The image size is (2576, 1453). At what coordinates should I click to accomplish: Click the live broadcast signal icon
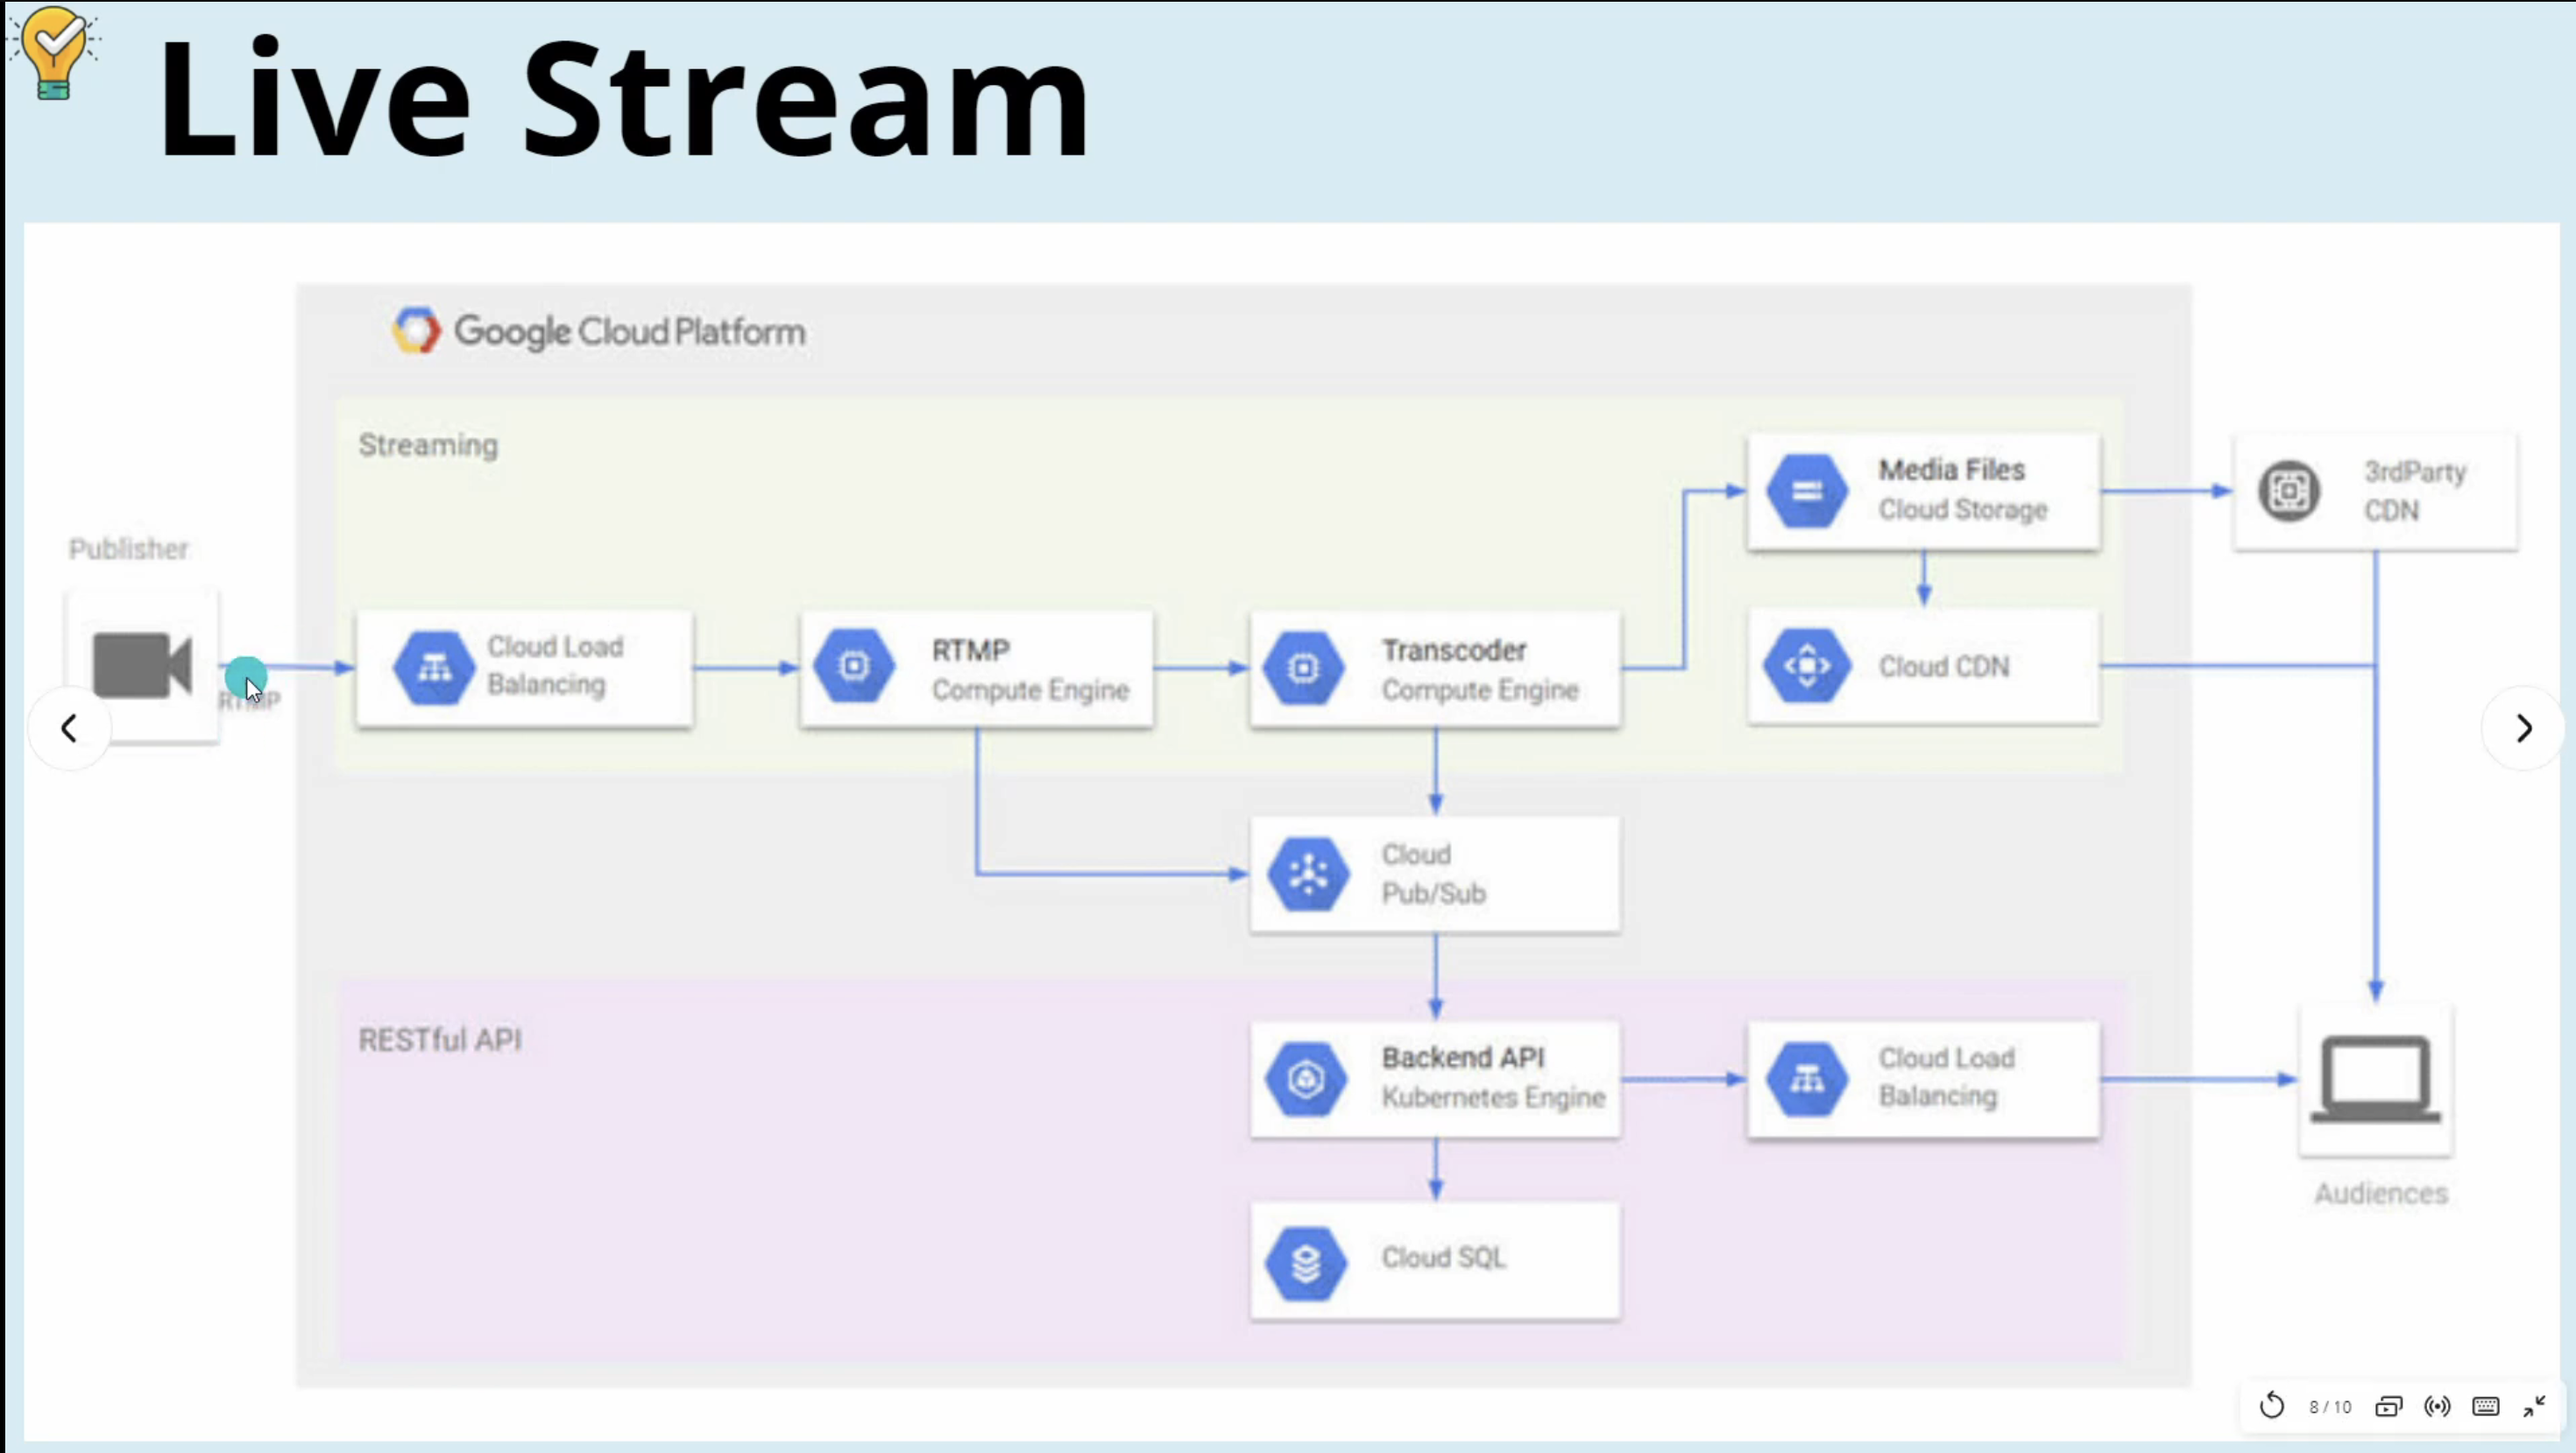[x=2437, y=1406]
